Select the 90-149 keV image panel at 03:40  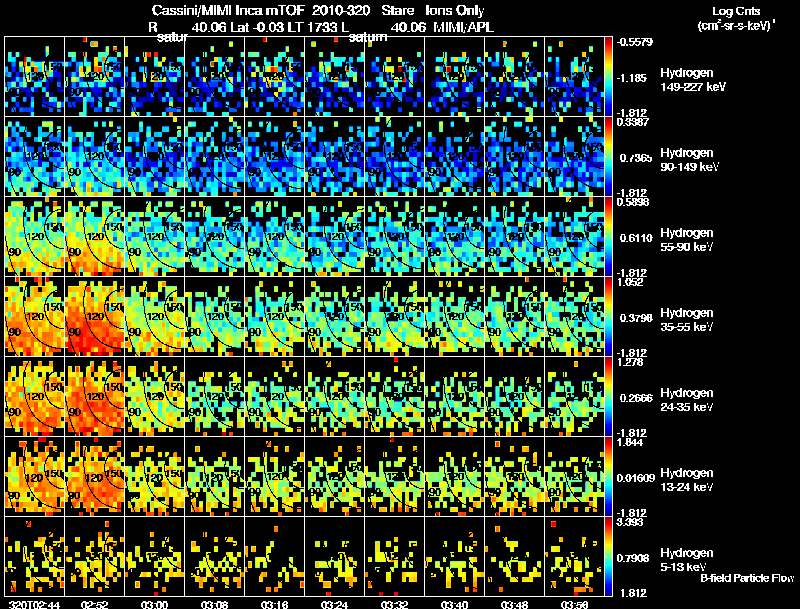[x=455, y=157]
